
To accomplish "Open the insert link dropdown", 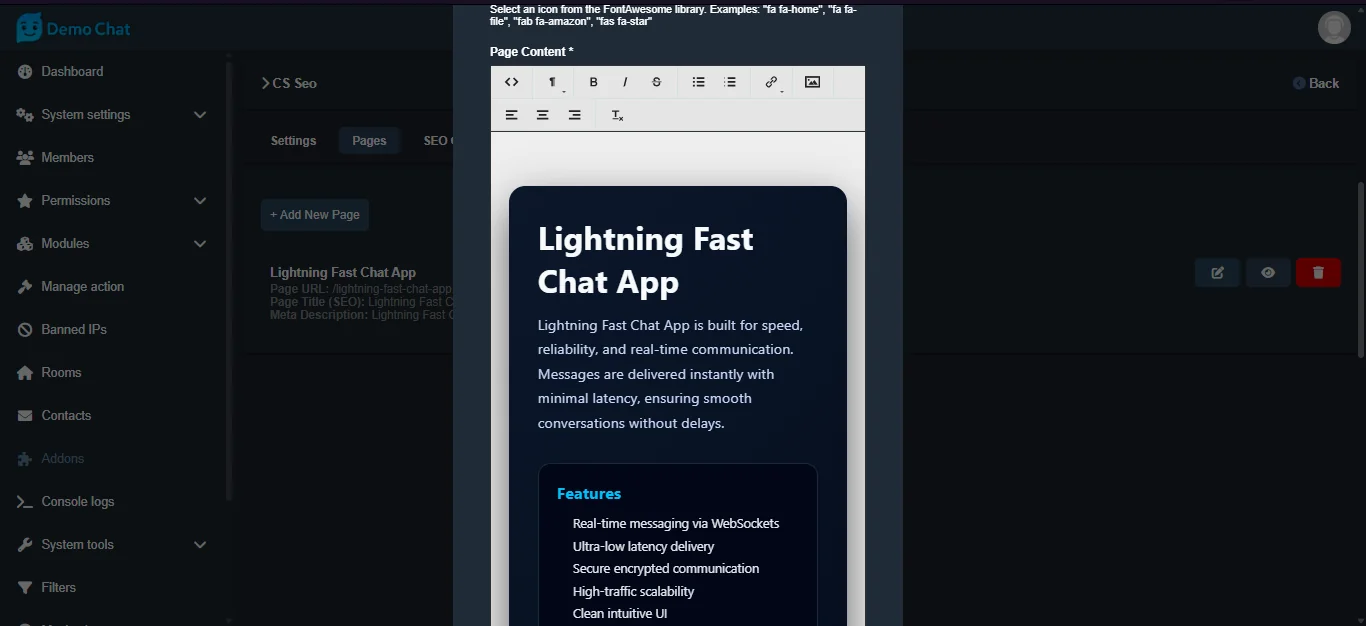I will 772,82.
